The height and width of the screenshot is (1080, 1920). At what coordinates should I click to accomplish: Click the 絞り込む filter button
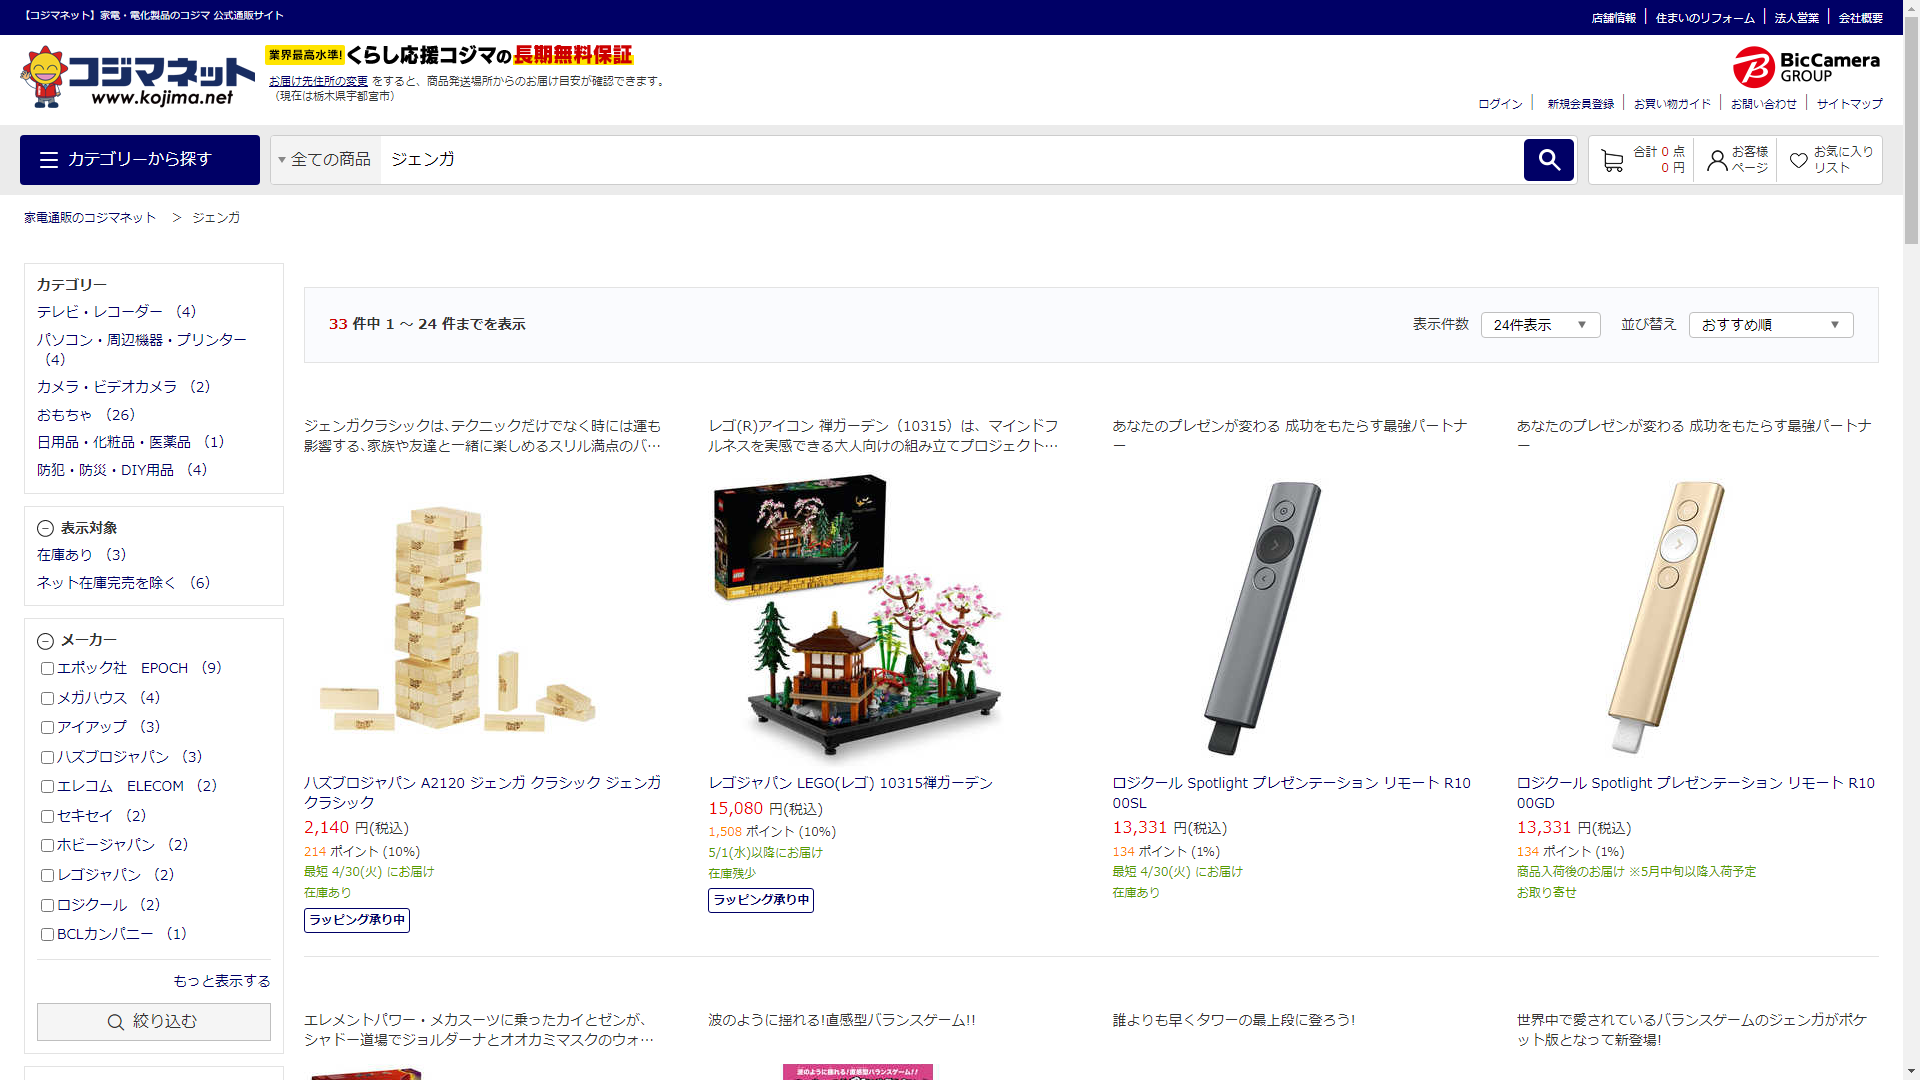click(154, 1022)
